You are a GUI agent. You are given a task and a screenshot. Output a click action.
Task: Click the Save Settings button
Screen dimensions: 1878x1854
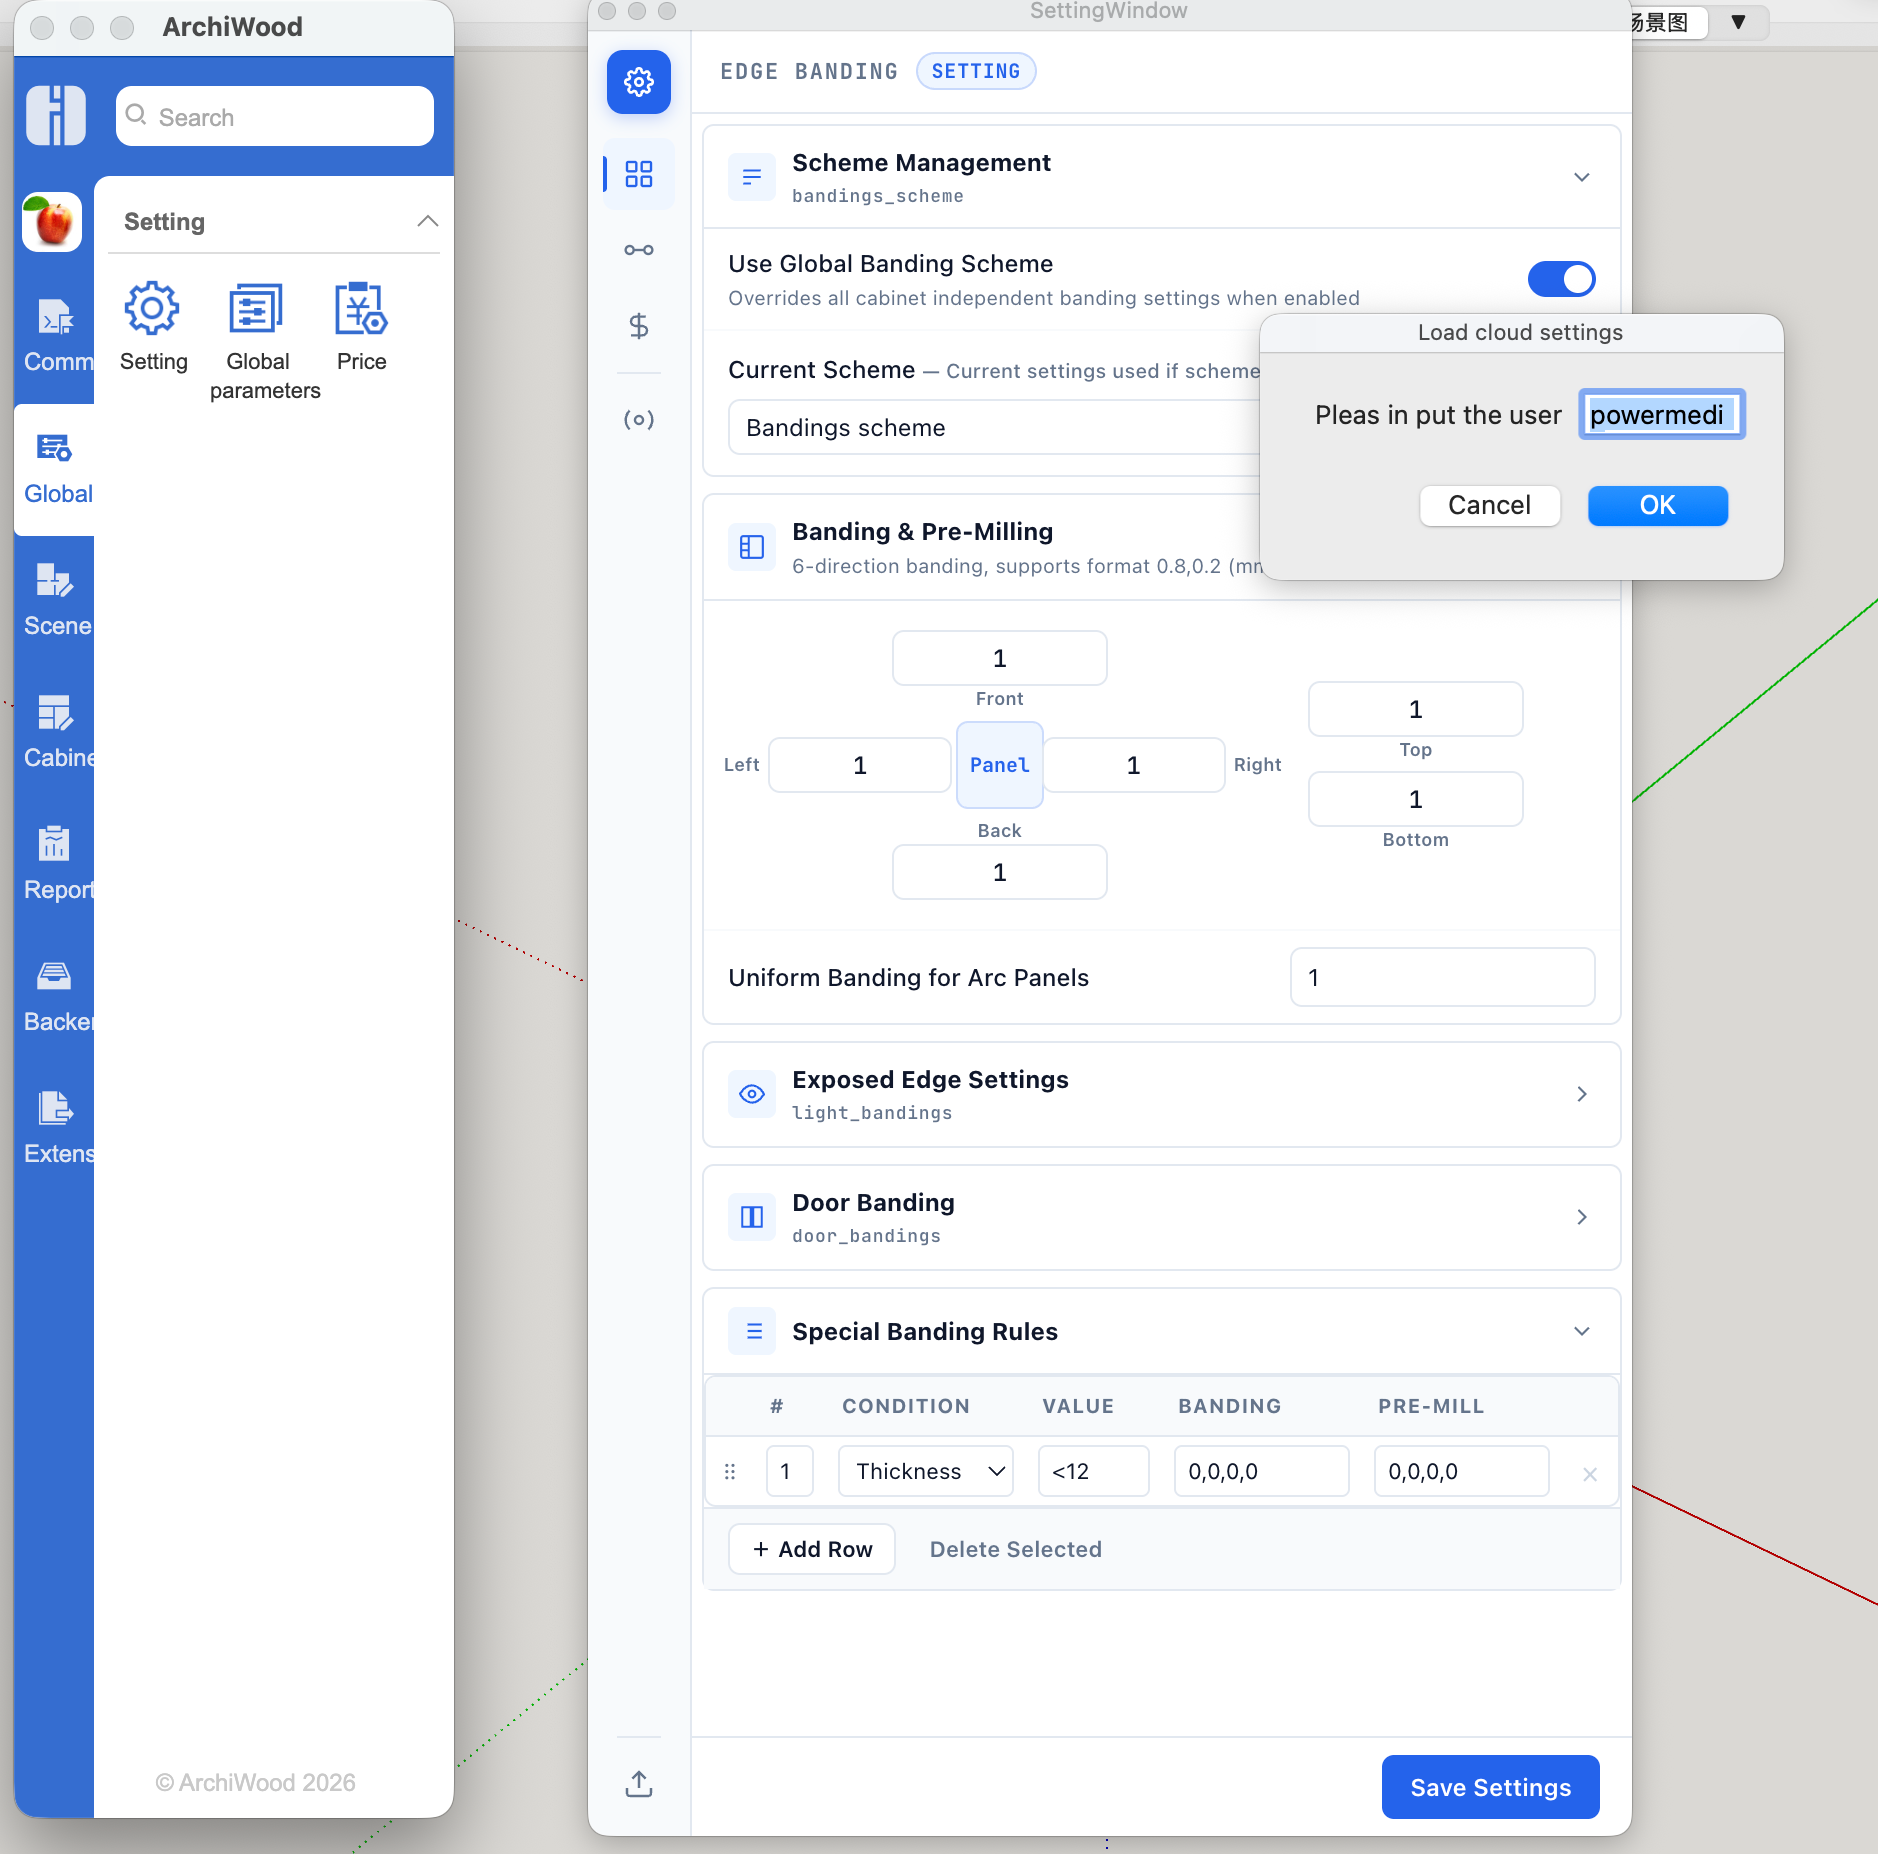(1491, 1787)
